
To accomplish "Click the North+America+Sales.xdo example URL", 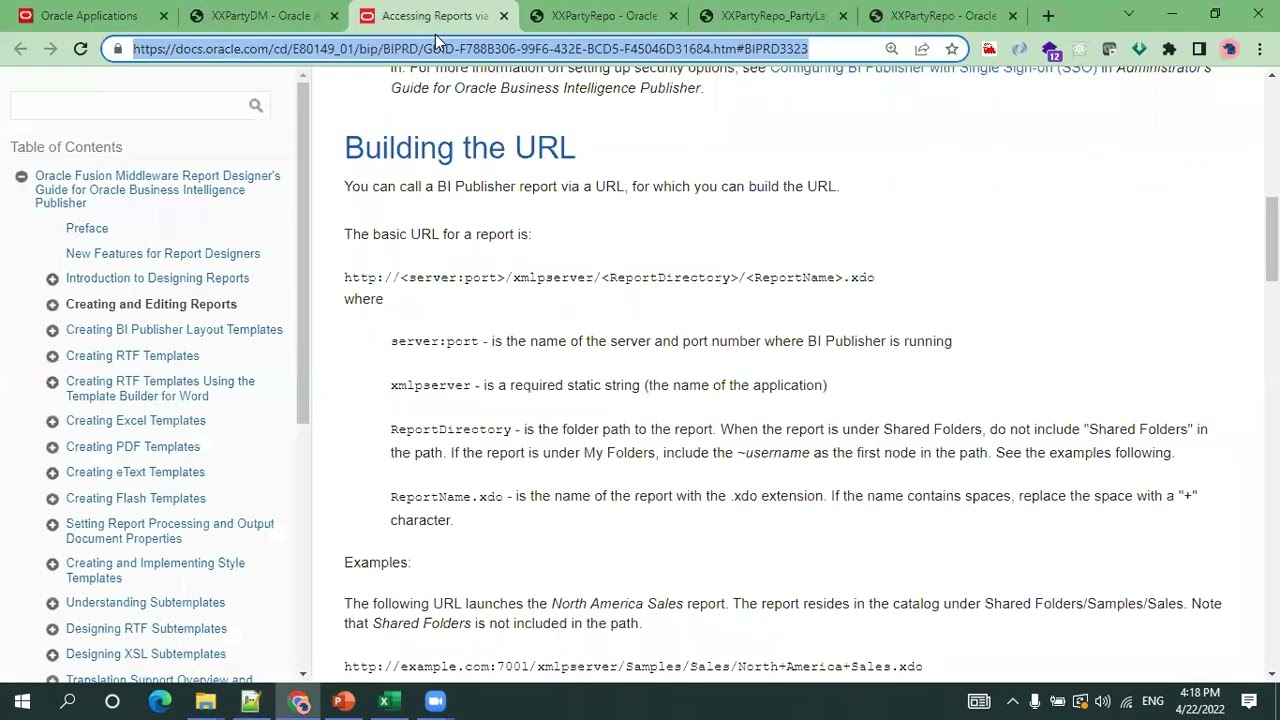I will tap(633, 667).
